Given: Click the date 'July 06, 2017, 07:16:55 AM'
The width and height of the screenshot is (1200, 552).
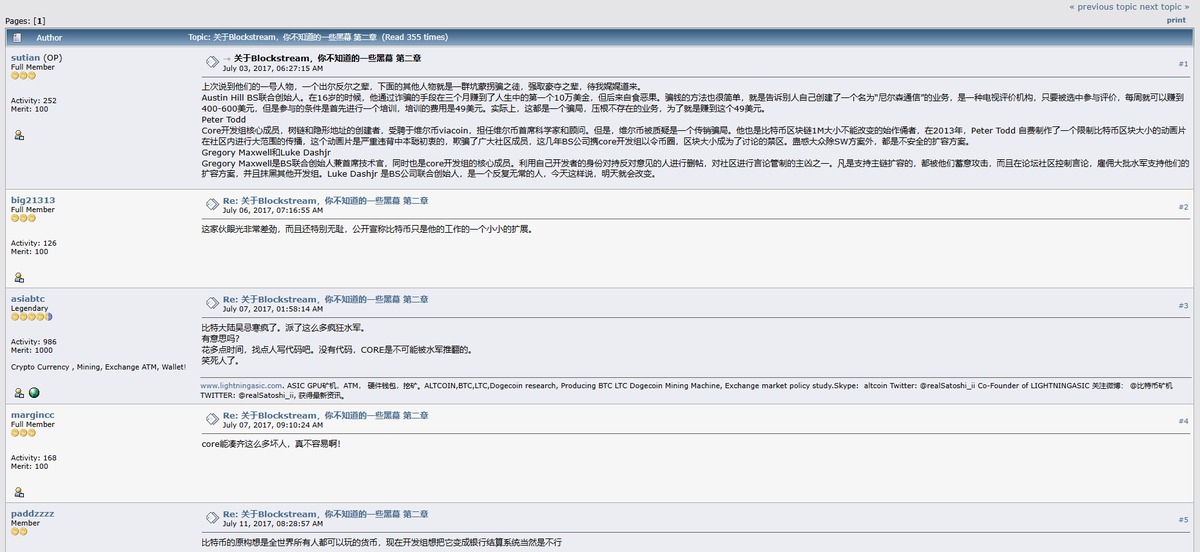Looking at the screenshot, I should tap(273, 210).
